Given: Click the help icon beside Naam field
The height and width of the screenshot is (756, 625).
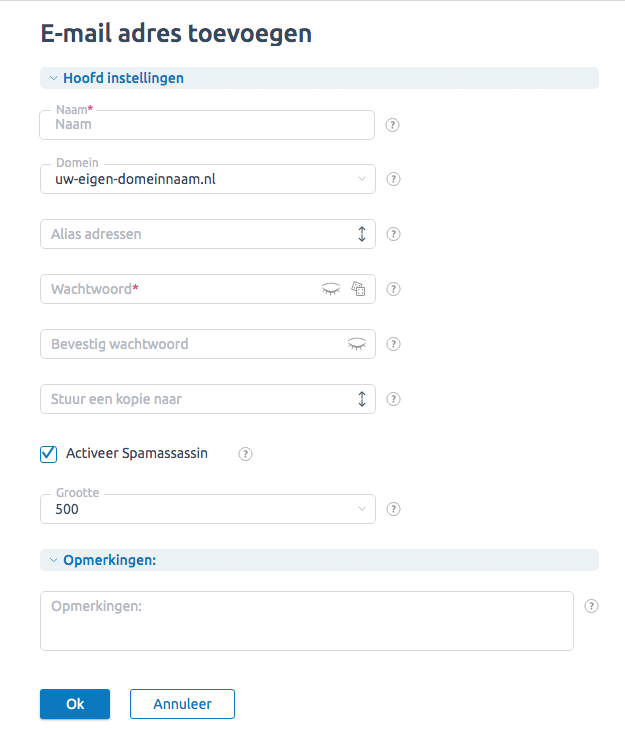Looking at the screenshot, I should pos(392,125).
